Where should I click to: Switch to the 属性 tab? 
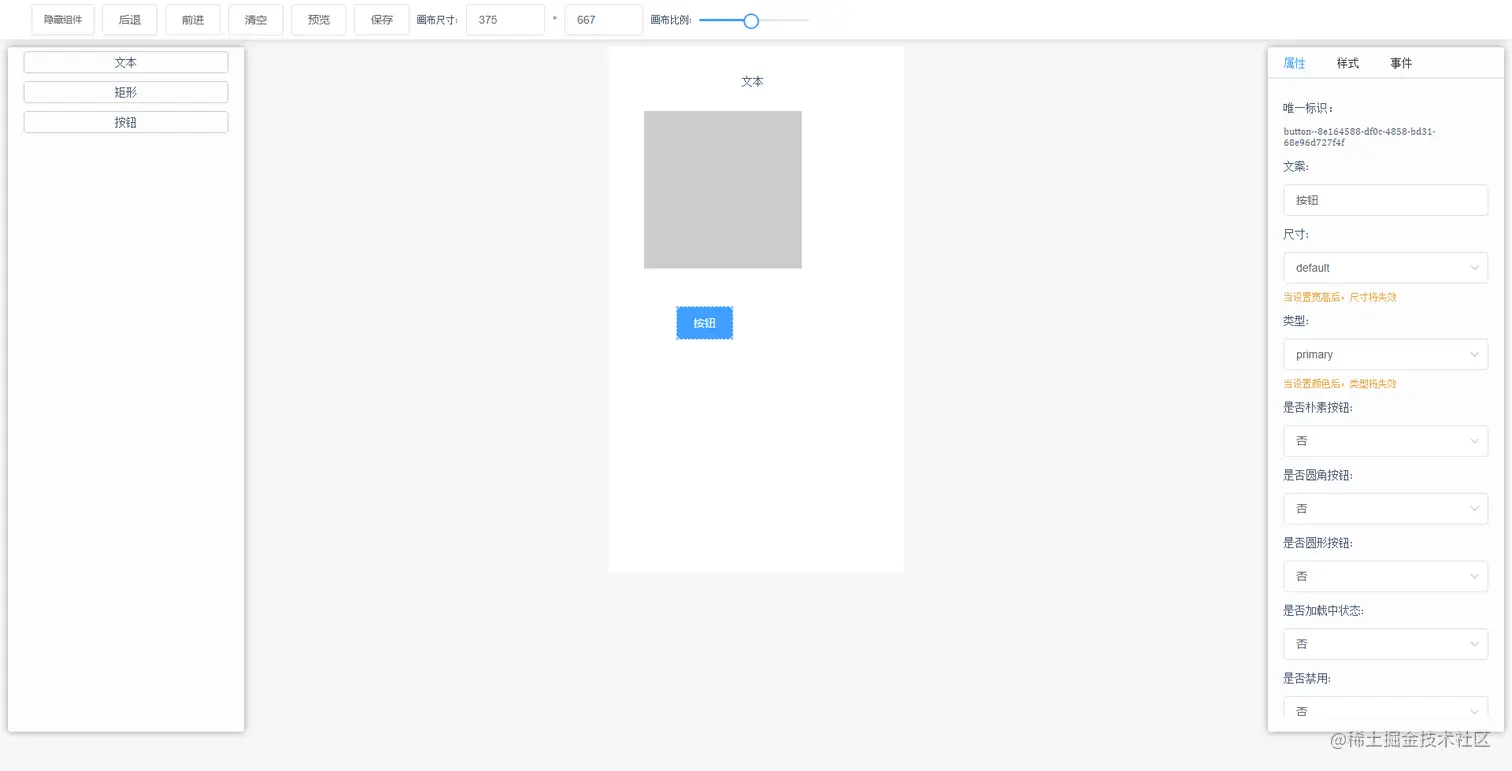point(1294,63)
